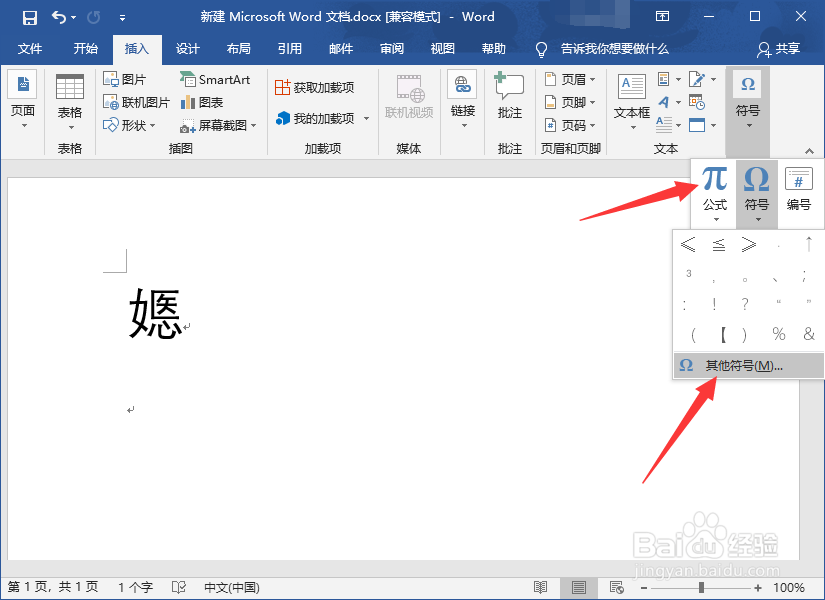Viewport: 825px width, 600px height.
Task: Click the percent symbol in the symbol grid
Action: click(x=778, y=334)
